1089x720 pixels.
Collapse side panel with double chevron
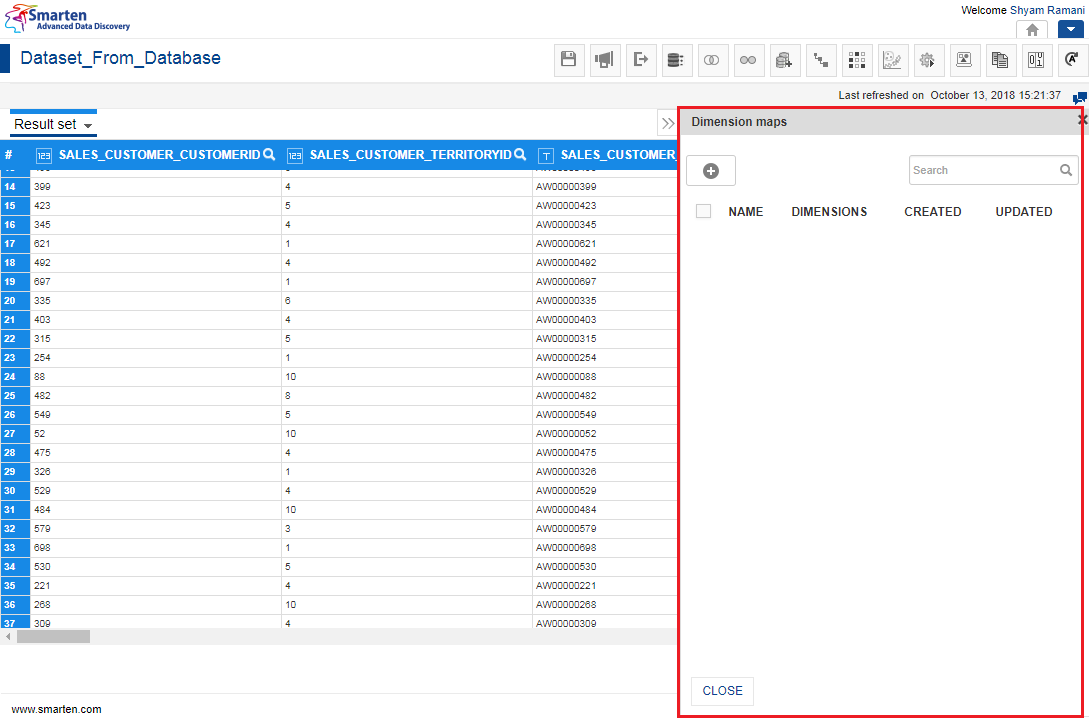pos(667,124)
